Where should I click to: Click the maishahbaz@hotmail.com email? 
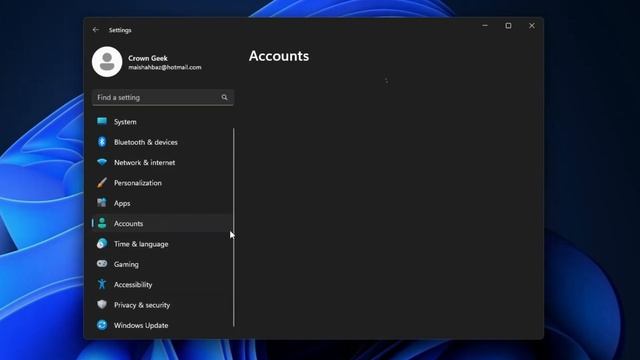(165, 67)
